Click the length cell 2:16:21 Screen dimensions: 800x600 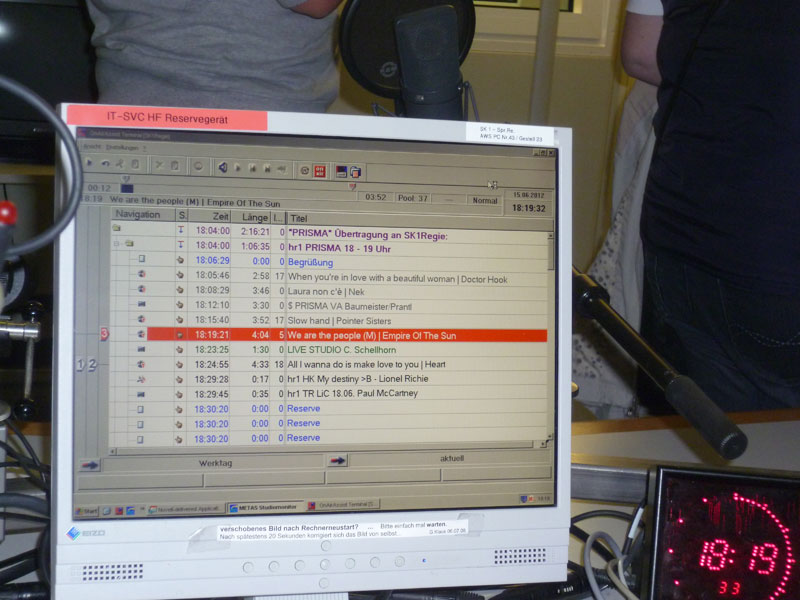[255, 231]
